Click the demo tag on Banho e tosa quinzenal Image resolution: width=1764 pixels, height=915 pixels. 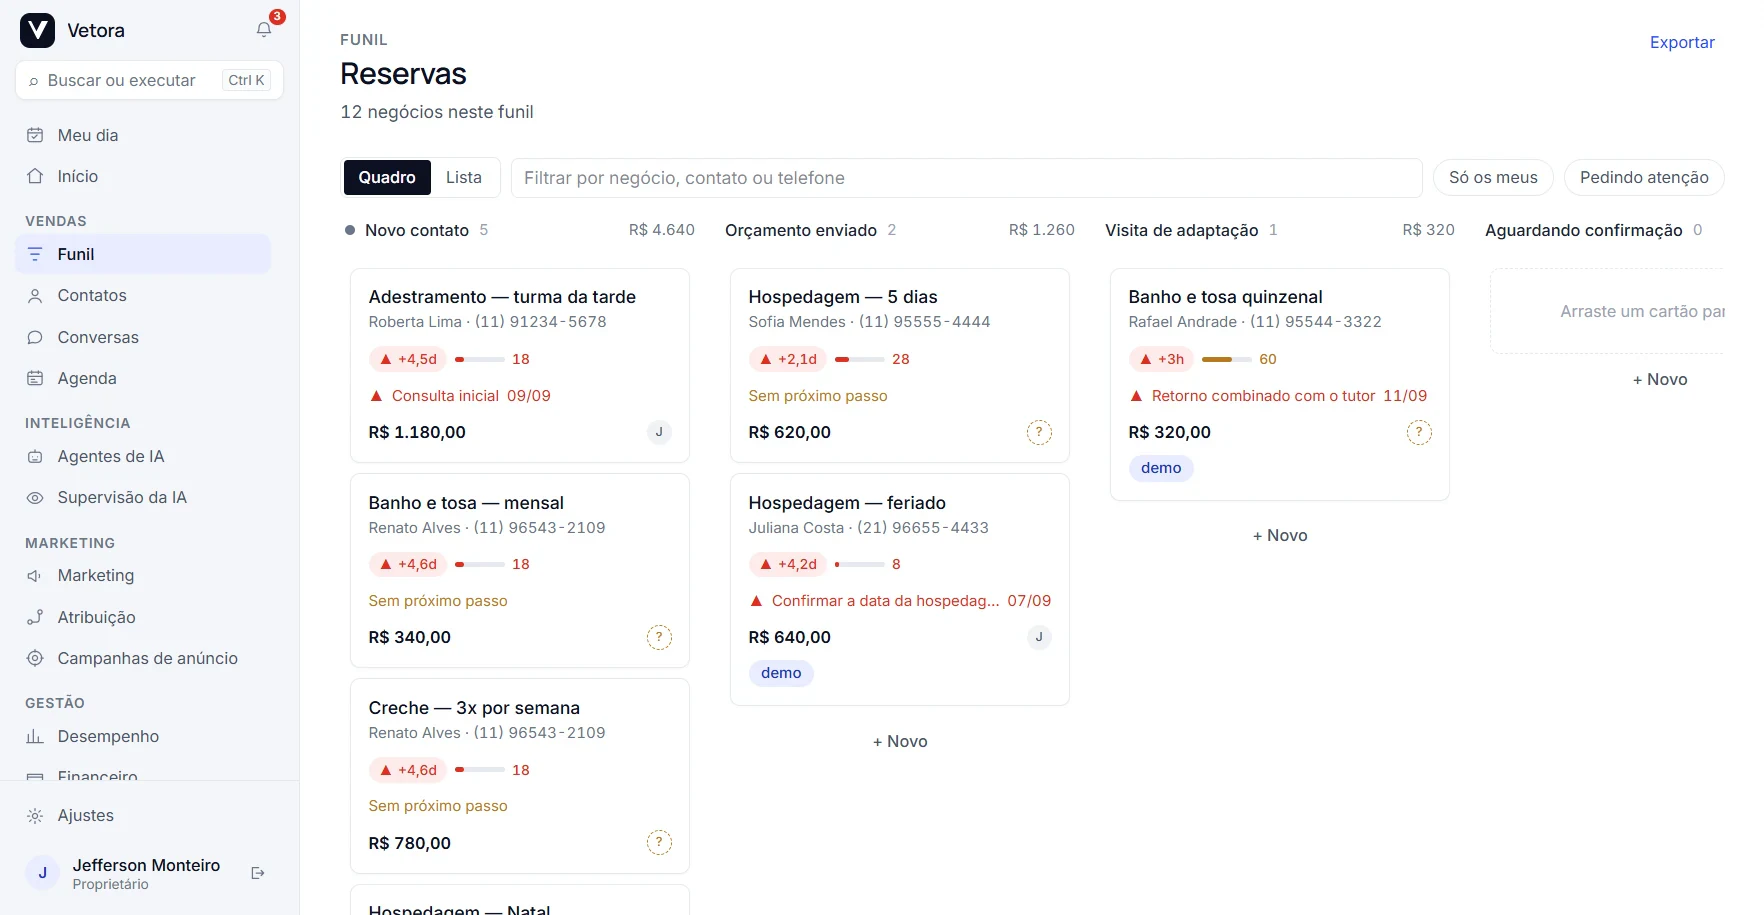point(1161,468)
